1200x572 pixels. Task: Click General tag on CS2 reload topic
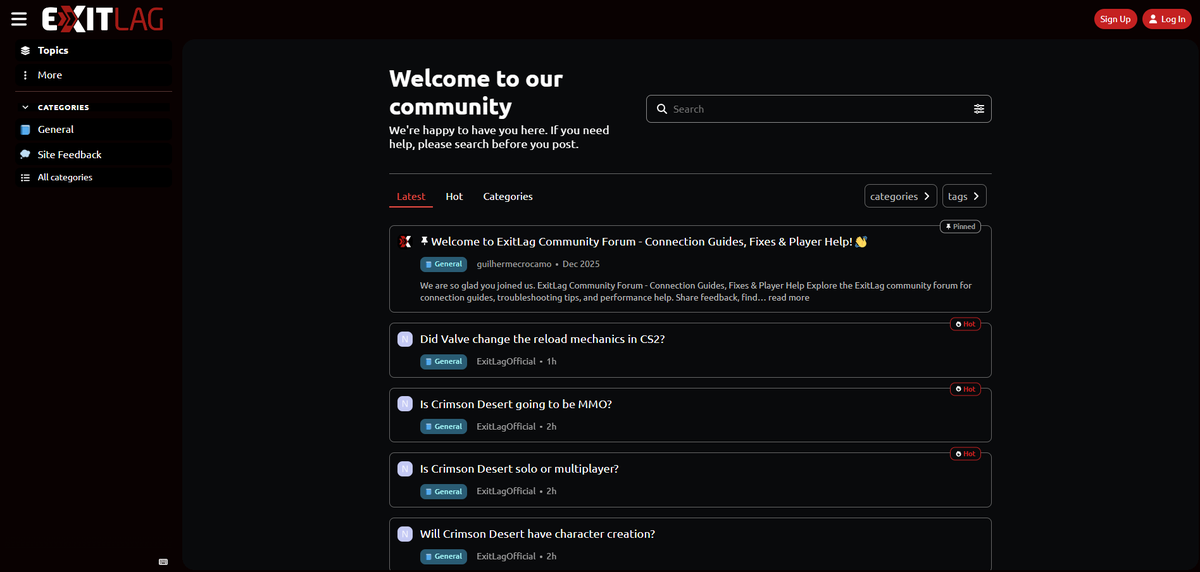pos(443,361)
